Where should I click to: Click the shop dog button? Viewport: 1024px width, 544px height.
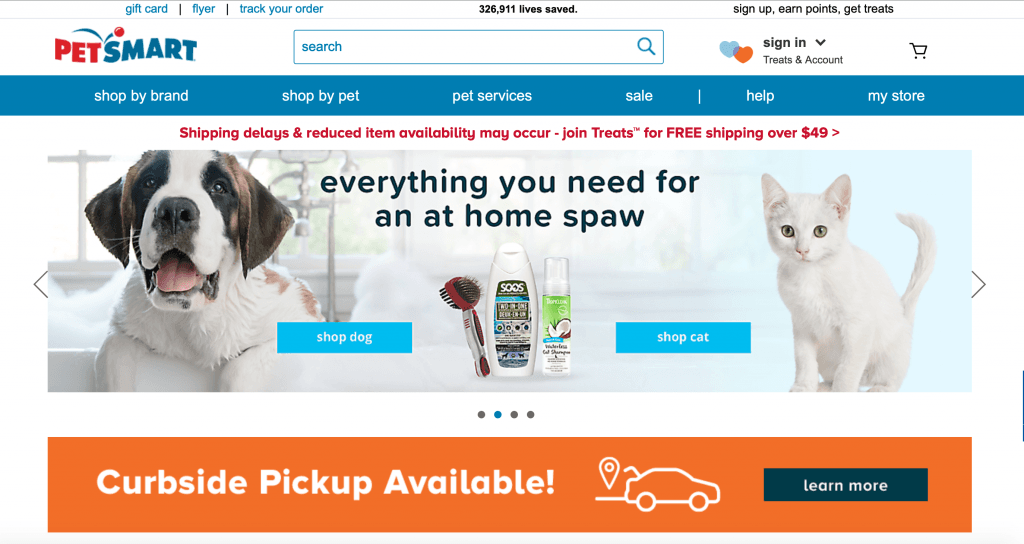pyautogui.click(x=344, y=337)
